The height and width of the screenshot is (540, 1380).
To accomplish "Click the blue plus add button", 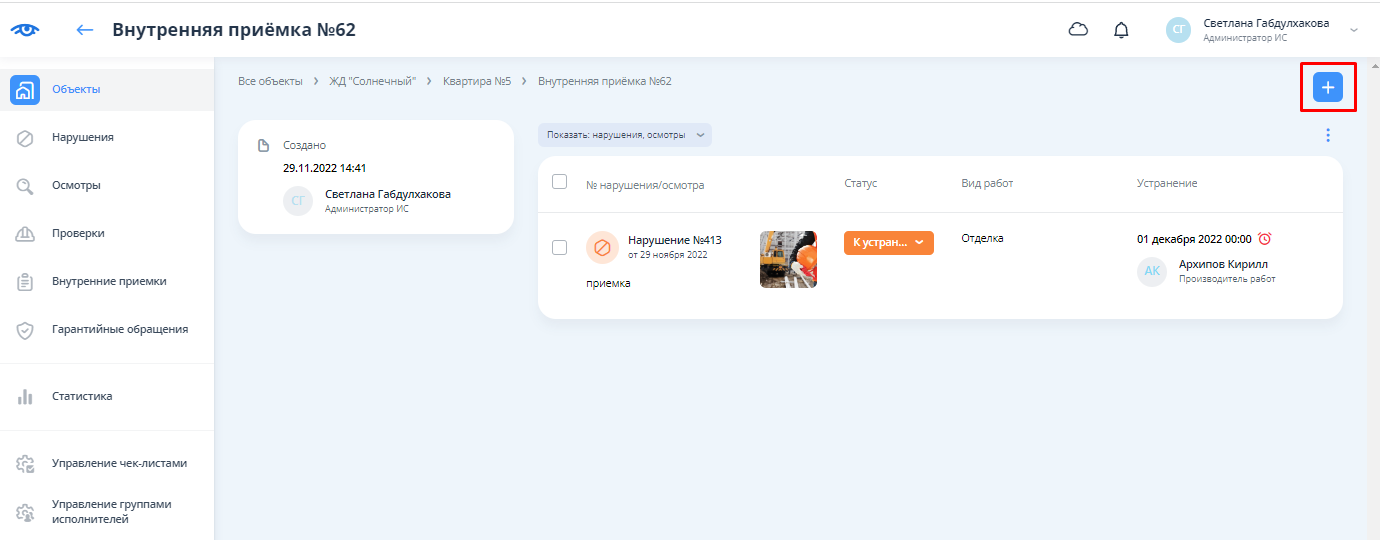I will [x=1327, y=88].
